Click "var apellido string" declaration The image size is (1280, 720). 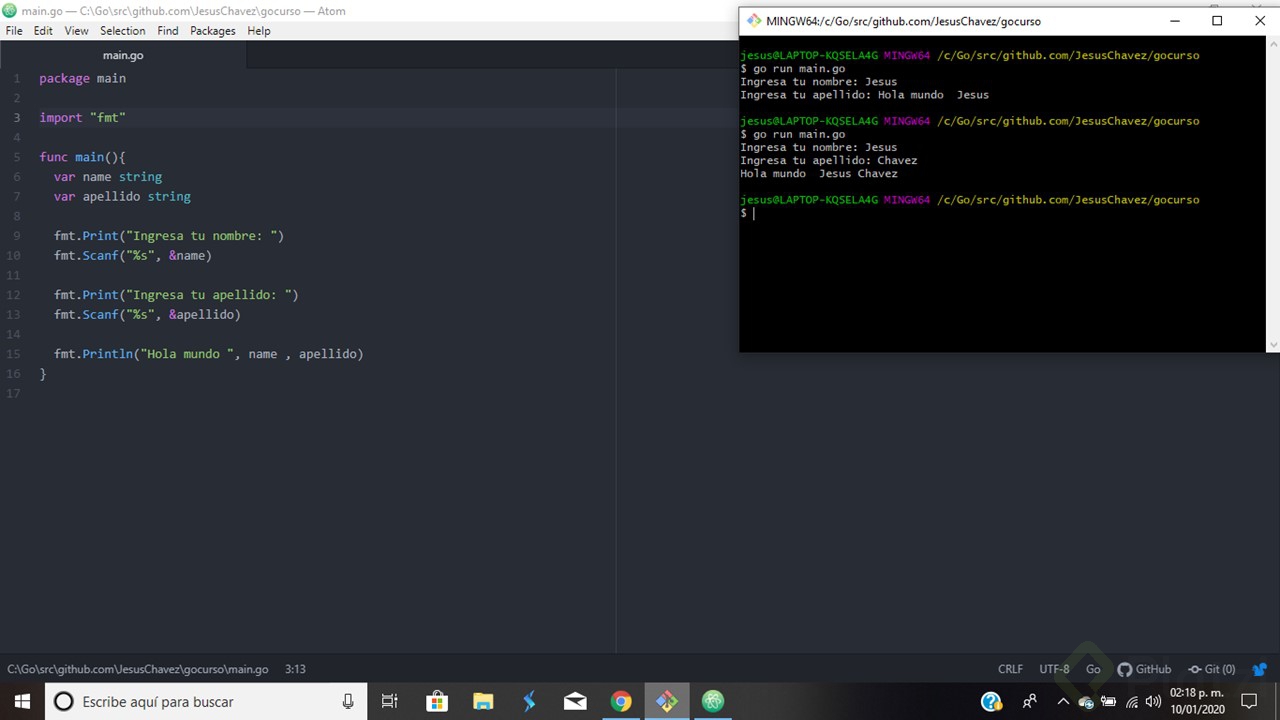(x=122, y=197)
